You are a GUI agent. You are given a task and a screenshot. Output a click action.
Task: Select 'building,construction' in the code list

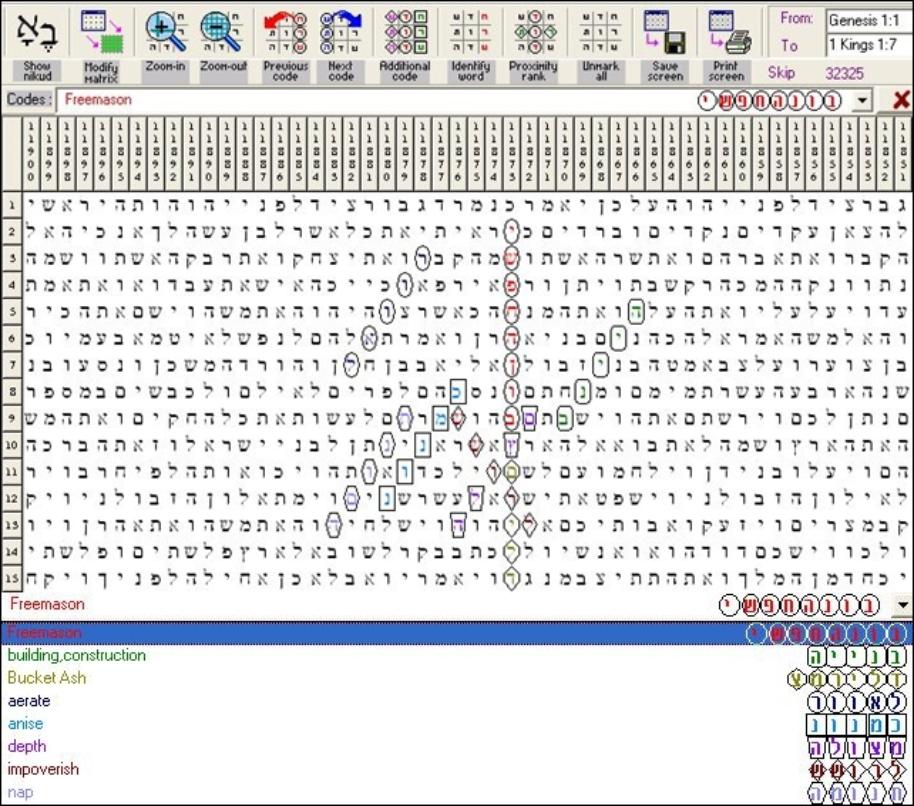pos(77,656)
